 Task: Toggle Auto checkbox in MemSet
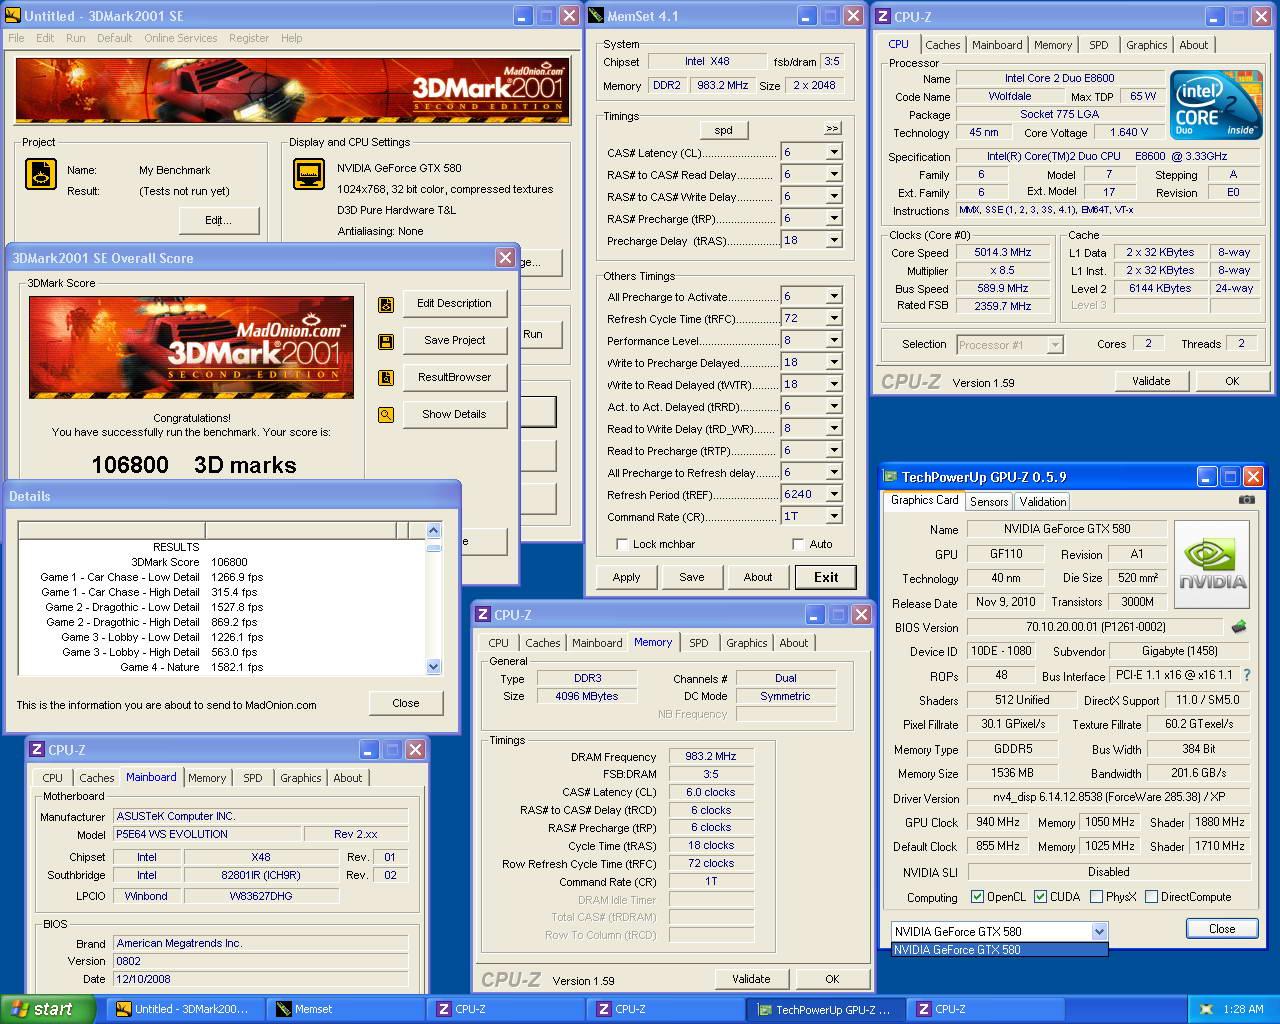click(x=798, y=544)
